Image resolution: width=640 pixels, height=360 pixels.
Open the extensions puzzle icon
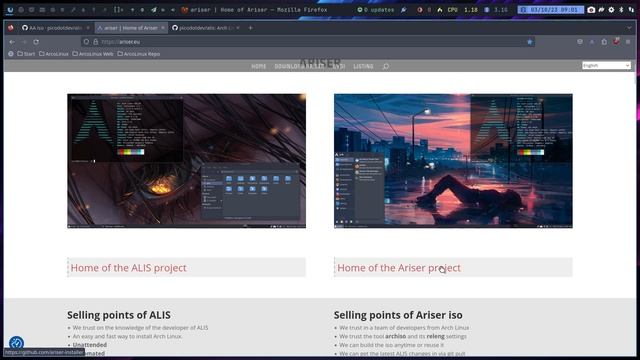pos(604,42)
